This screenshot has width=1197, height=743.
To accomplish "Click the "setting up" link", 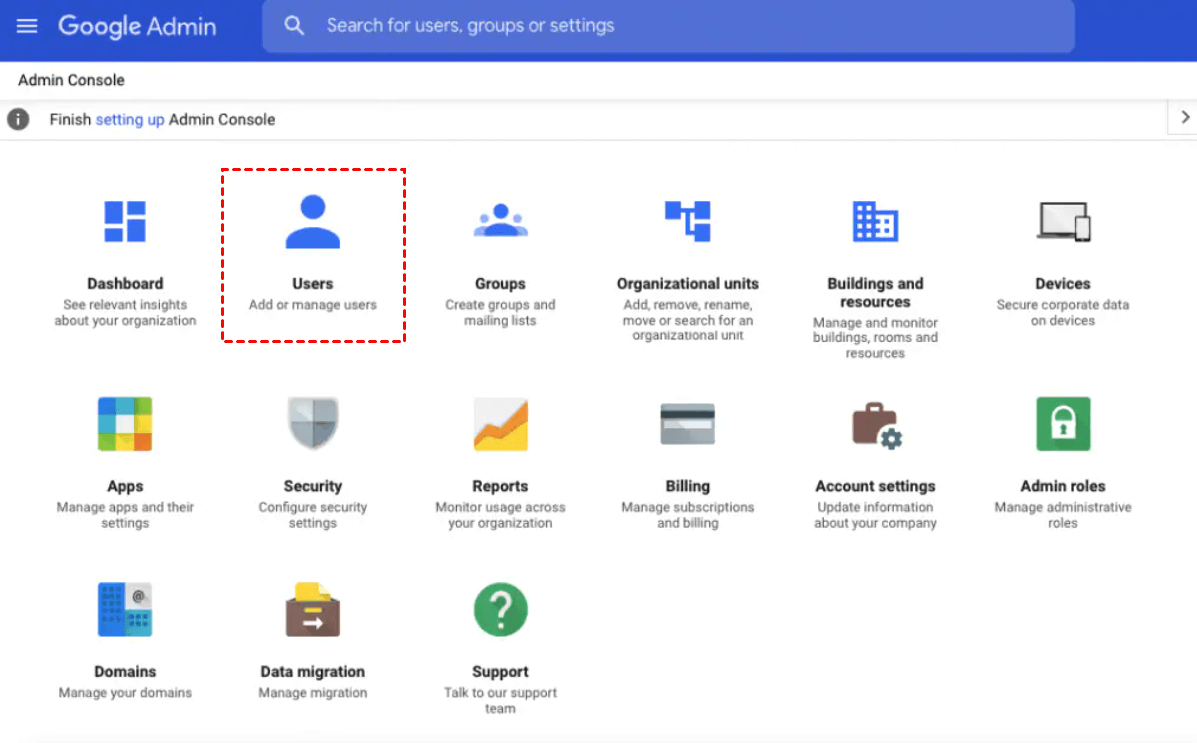I will pos(130,120).
